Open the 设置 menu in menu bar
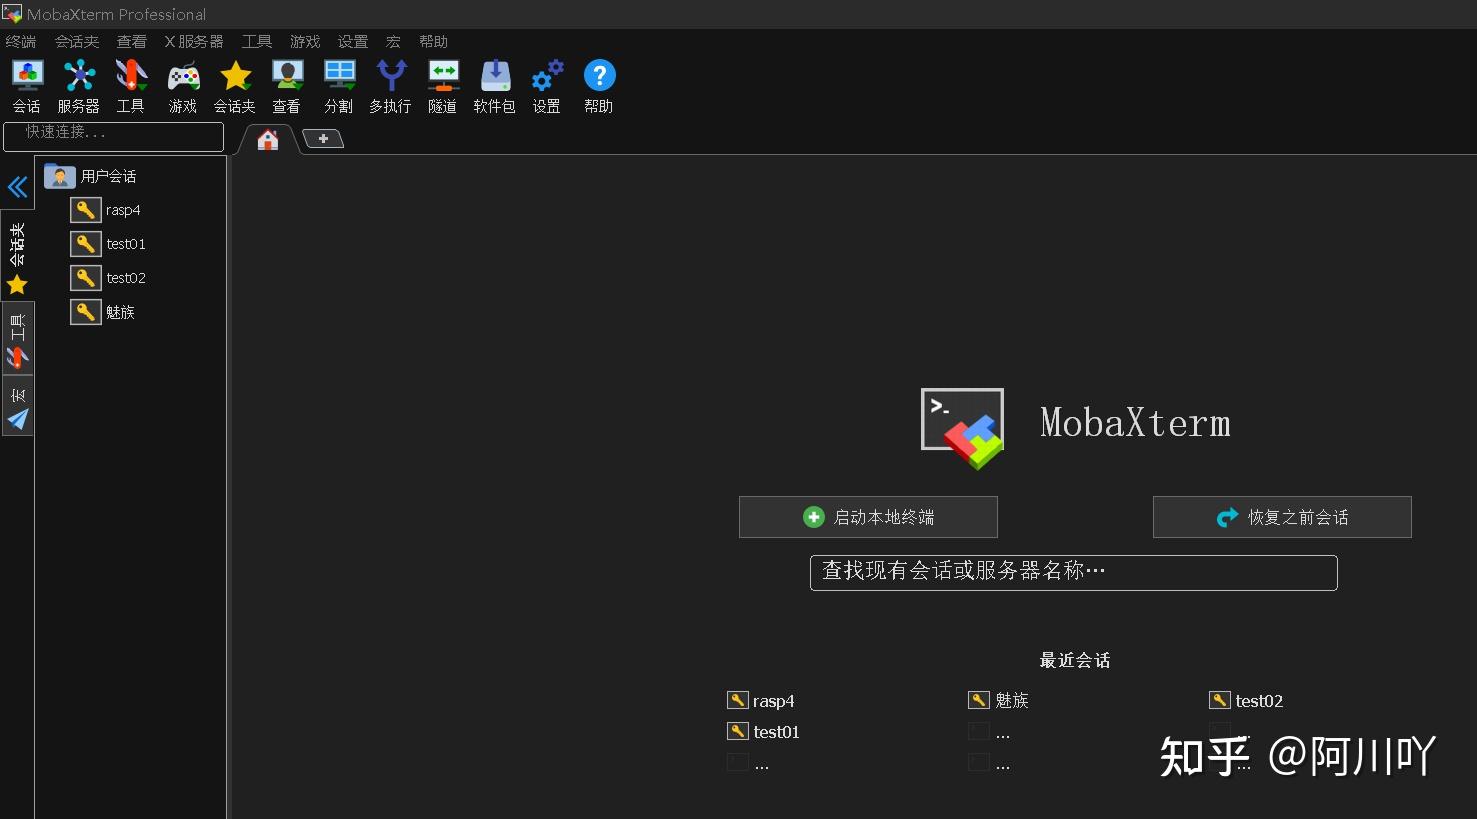The height and width of the screenshot is (819, 1477). click(353, 41)
